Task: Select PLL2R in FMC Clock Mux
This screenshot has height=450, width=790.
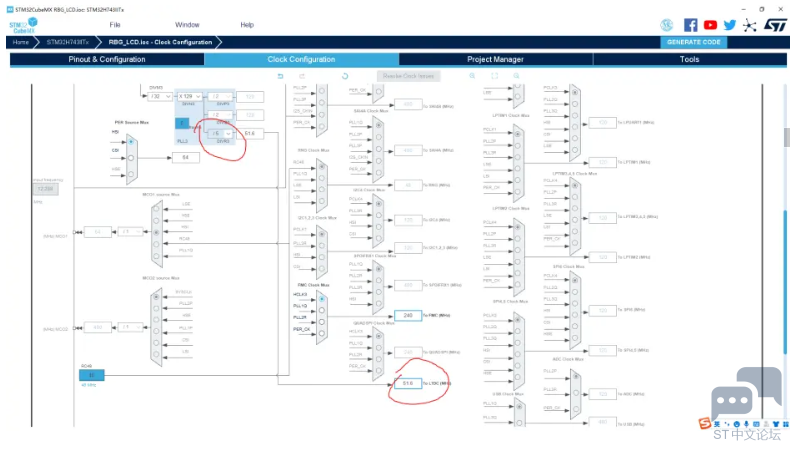Action: pos(321,322)
